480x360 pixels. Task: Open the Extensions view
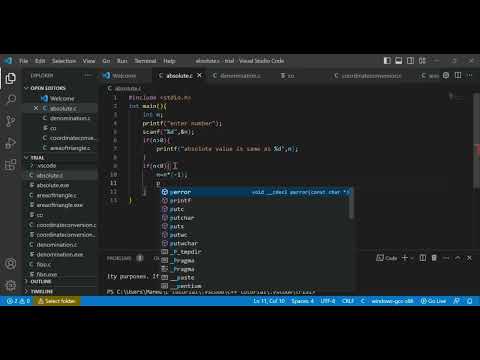pyautogui.click(x=11, y=164)
